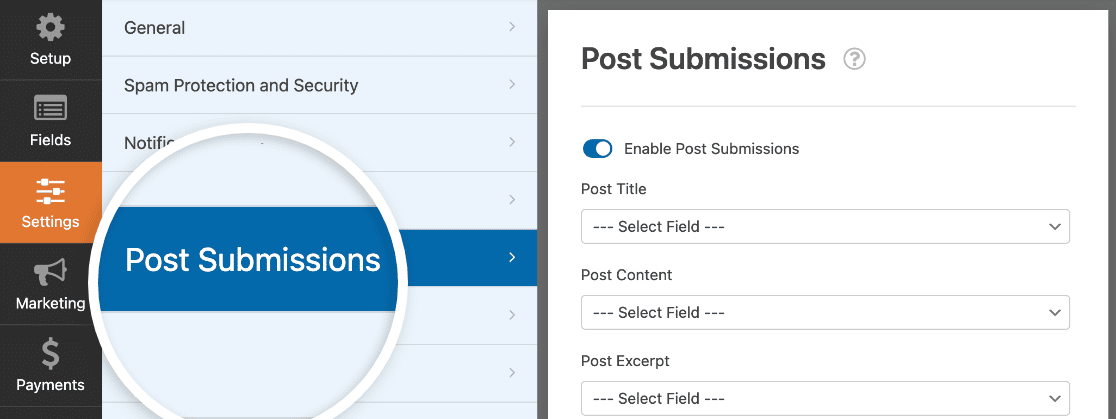
Task: Open the Payments dollar icon
Action: click(50, 354)
